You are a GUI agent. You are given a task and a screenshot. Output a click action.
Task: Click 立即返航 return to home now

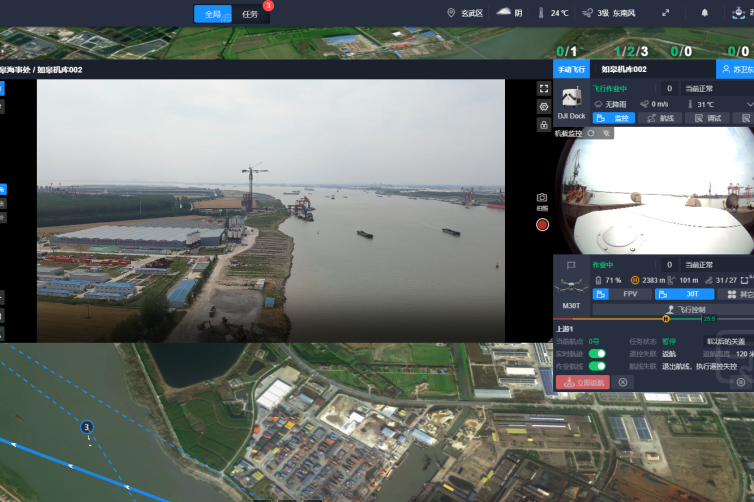583,383
